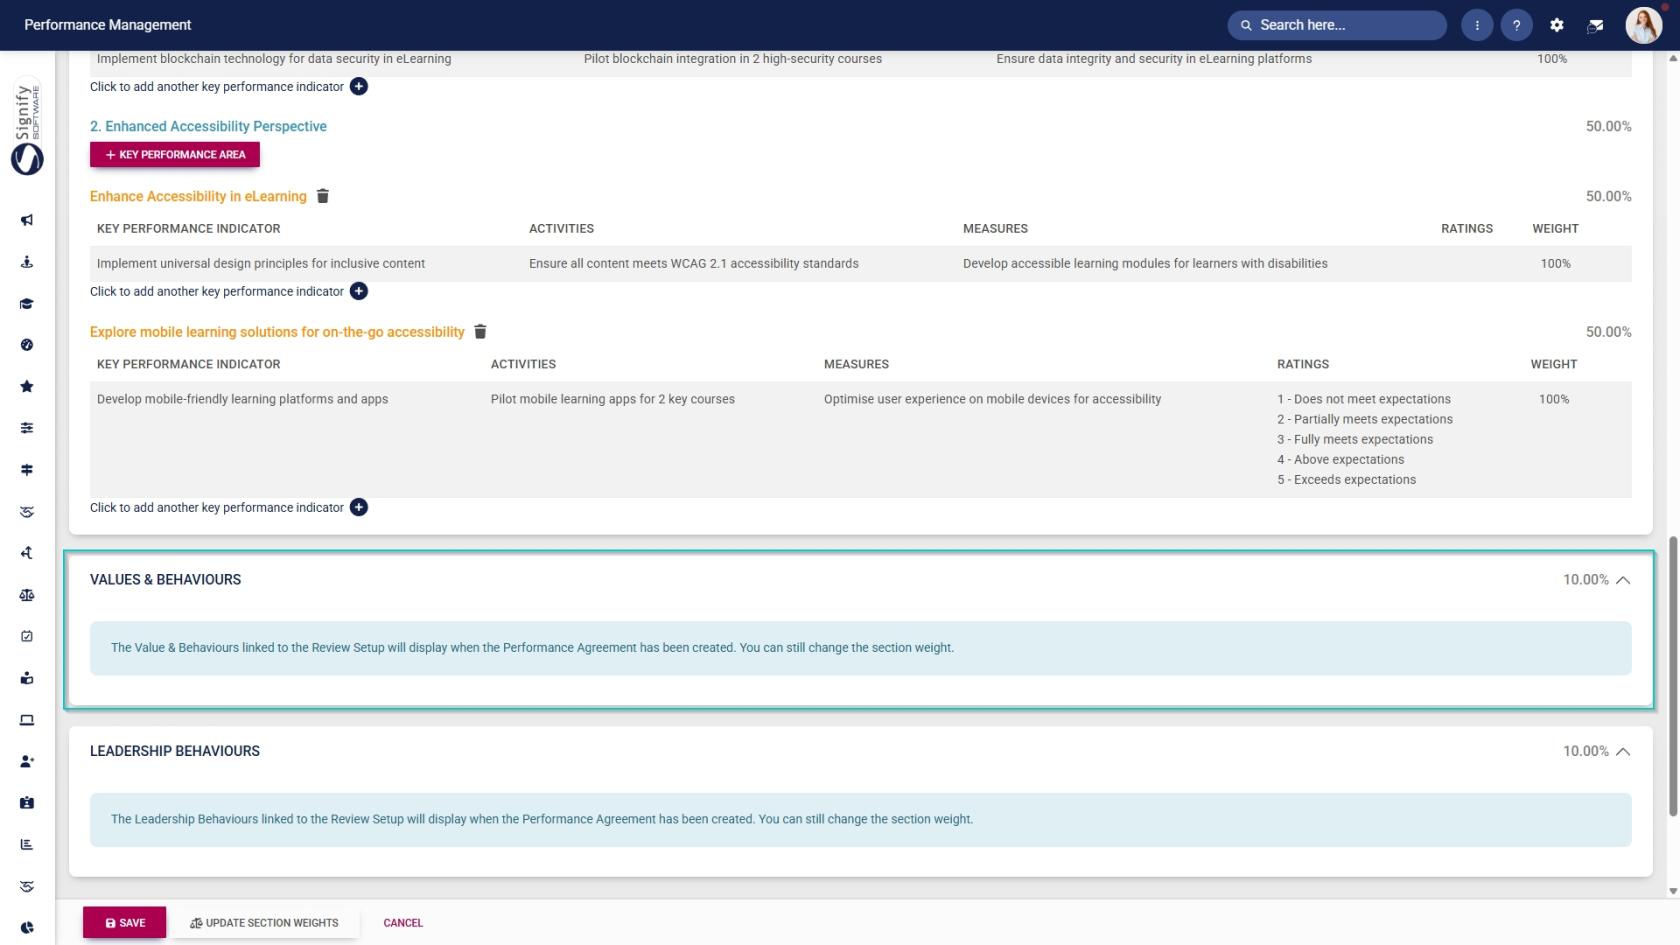Image resolution: width=1680 pixels, height=945 pixels.
Task: Select 'Pilot mobile learning apps for 2 key courses'
Action: [x=613, y=399]
